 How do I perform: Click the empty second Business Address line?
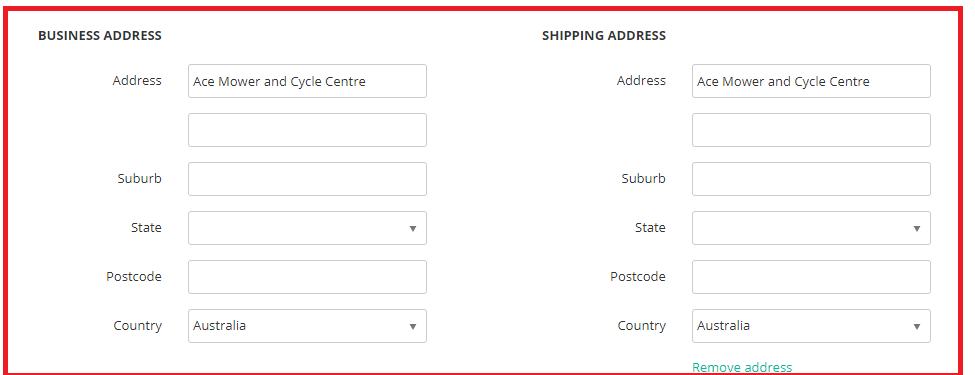(307, 130)
